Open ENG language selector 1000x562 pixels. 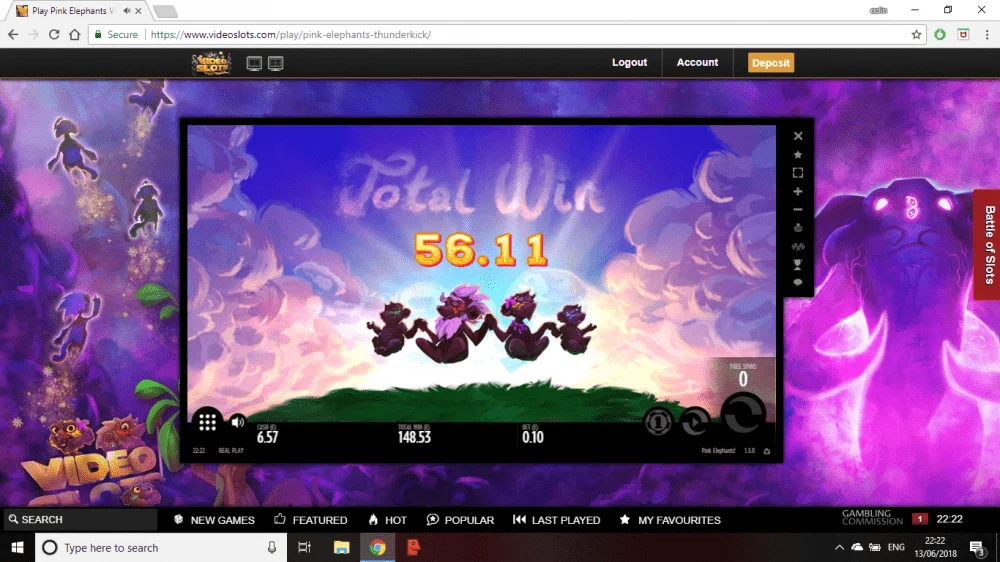point(896,547)
